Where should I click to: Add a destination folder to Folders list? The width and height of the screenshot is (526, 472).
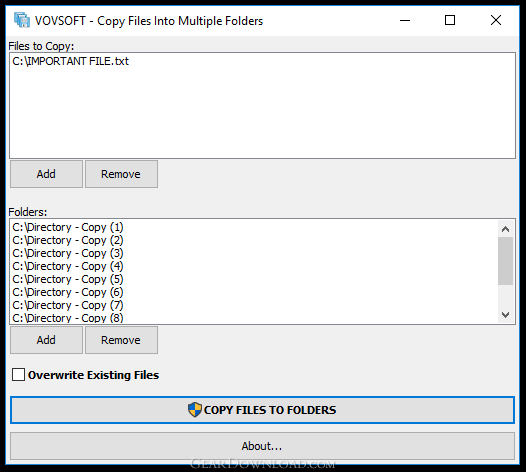(46, 340)
